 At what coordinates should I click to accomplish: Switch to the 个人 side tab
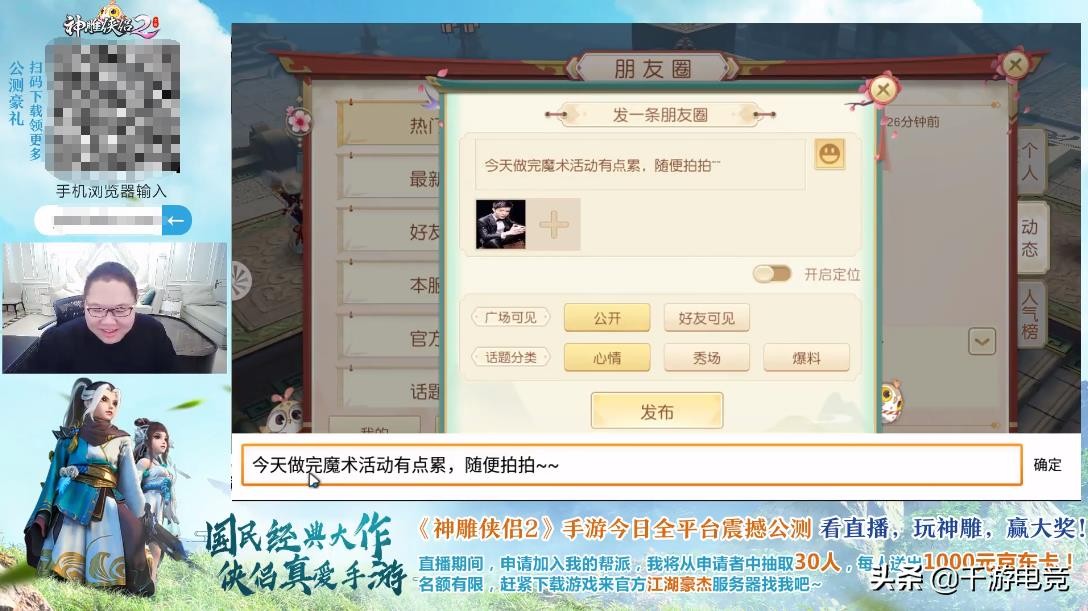pos(1030,161)
